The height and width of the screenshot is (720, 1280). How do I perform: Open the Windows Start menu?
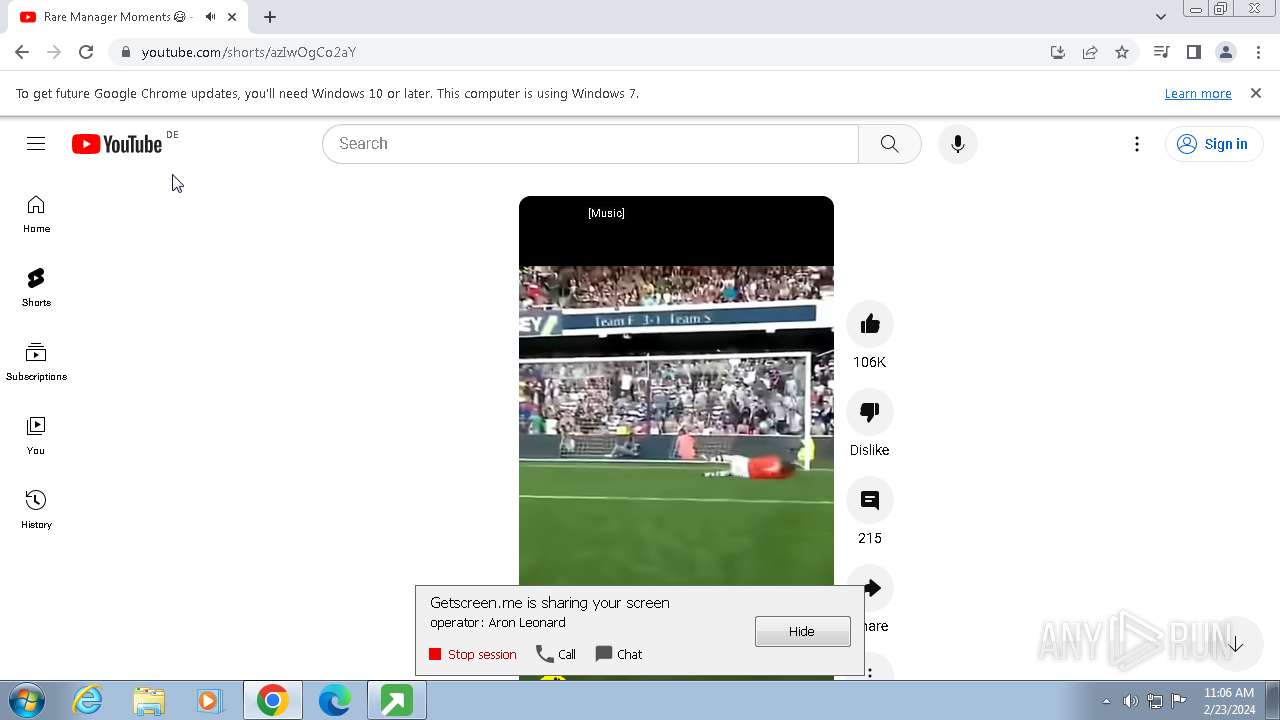click(x=27, y=701)
